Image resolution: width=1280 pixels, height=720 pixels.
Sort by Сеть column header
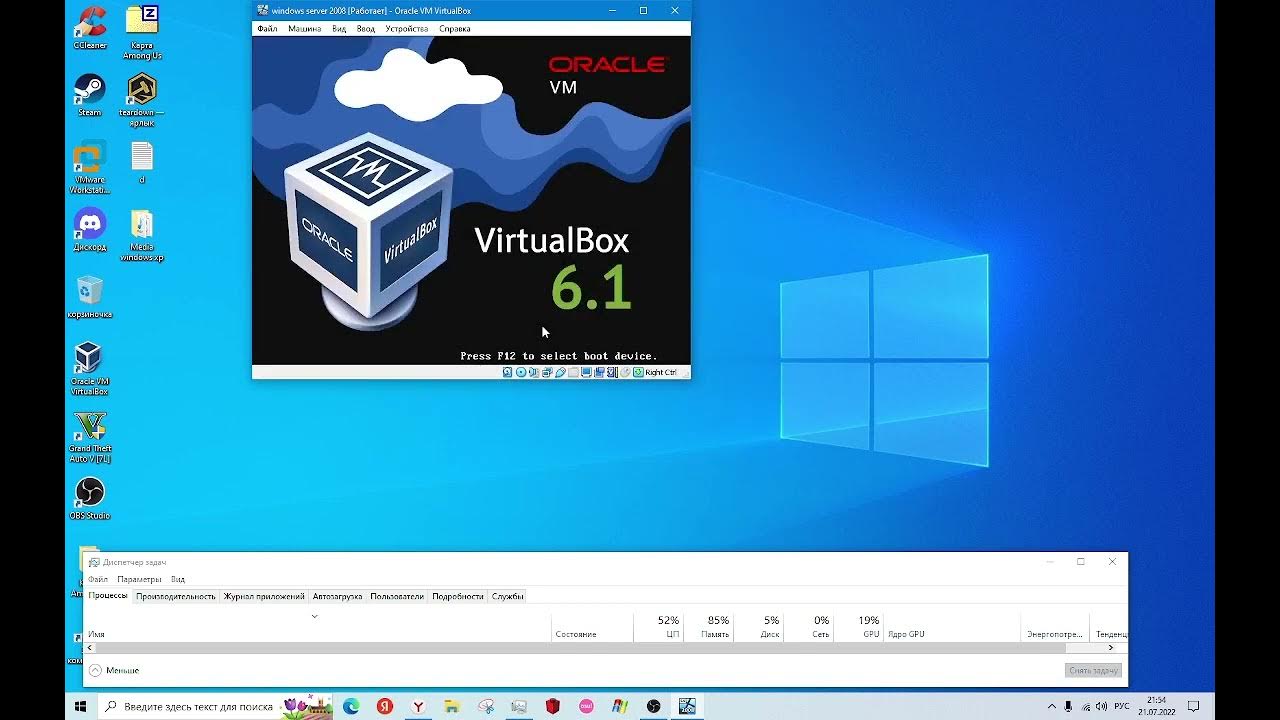(809, 627)
